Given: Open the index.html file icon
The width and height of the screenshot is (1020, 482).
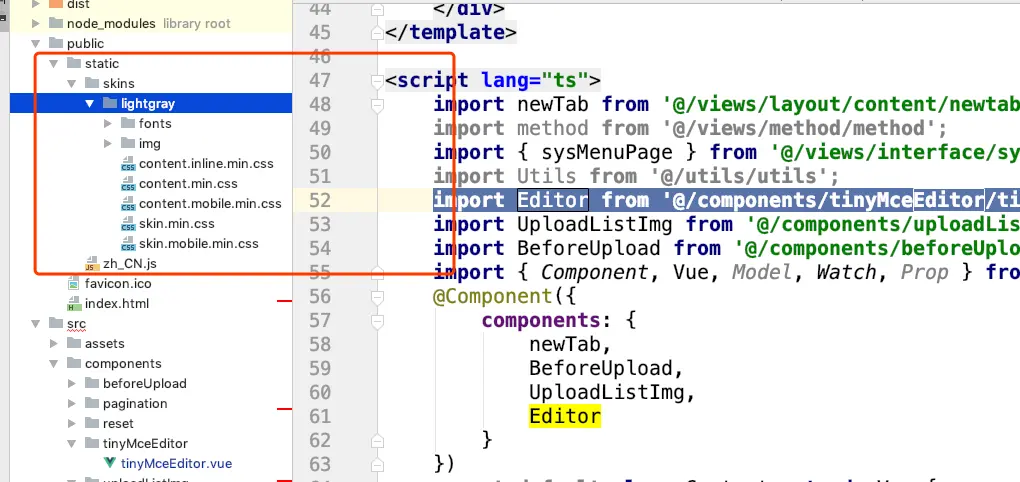Looking at the screenshot, I should pyautogui.click(x=74, y=304).
